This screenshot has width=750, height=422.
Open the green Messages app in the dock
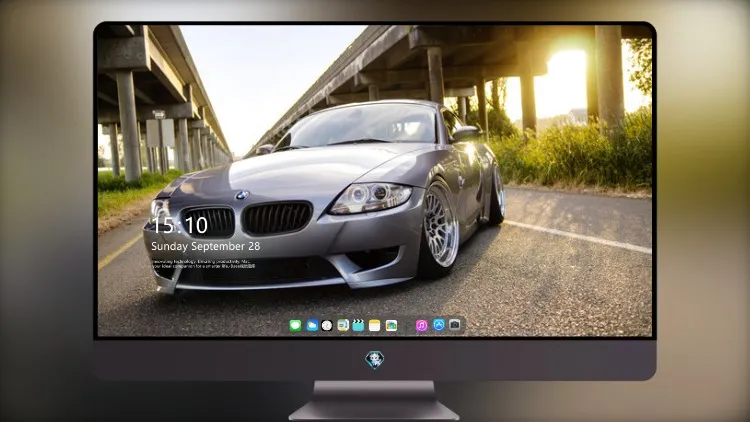296,326
